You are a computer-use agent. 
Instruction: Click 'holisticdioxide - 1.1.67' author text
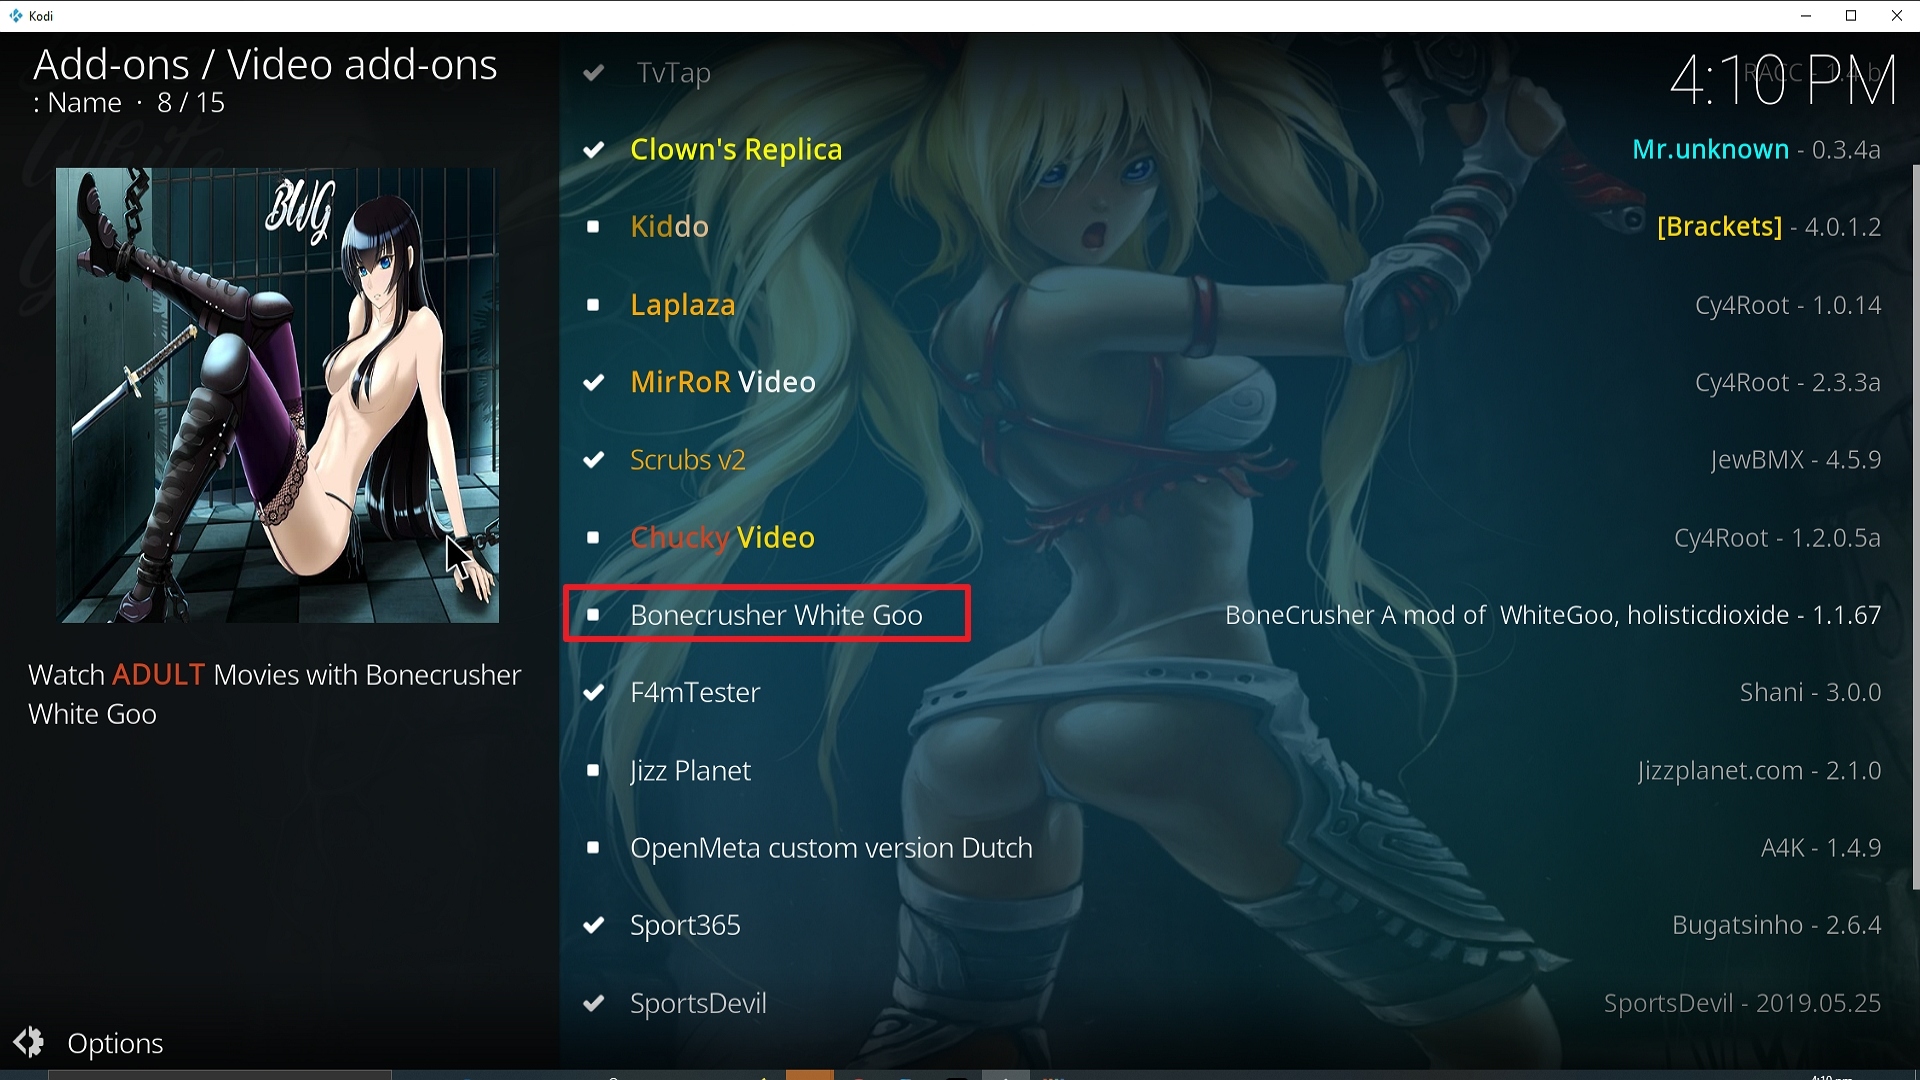click(x=1754, y=615)
